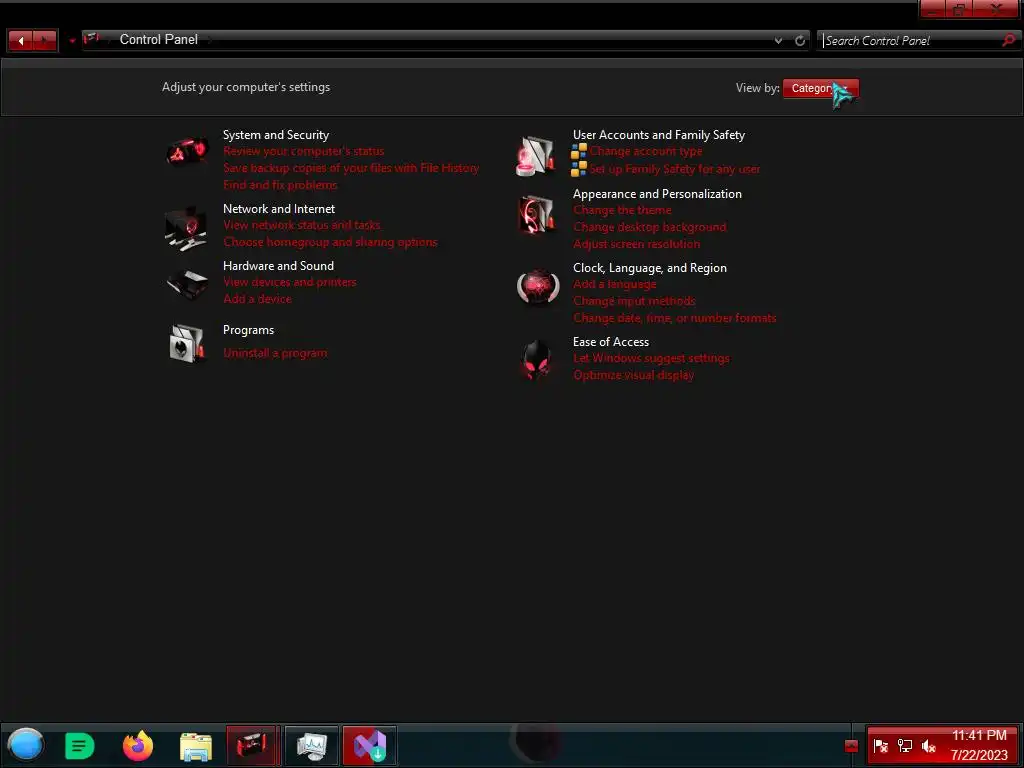Click View network status and tasks
The image size is (1024, 768).
(x=302, y=225)
